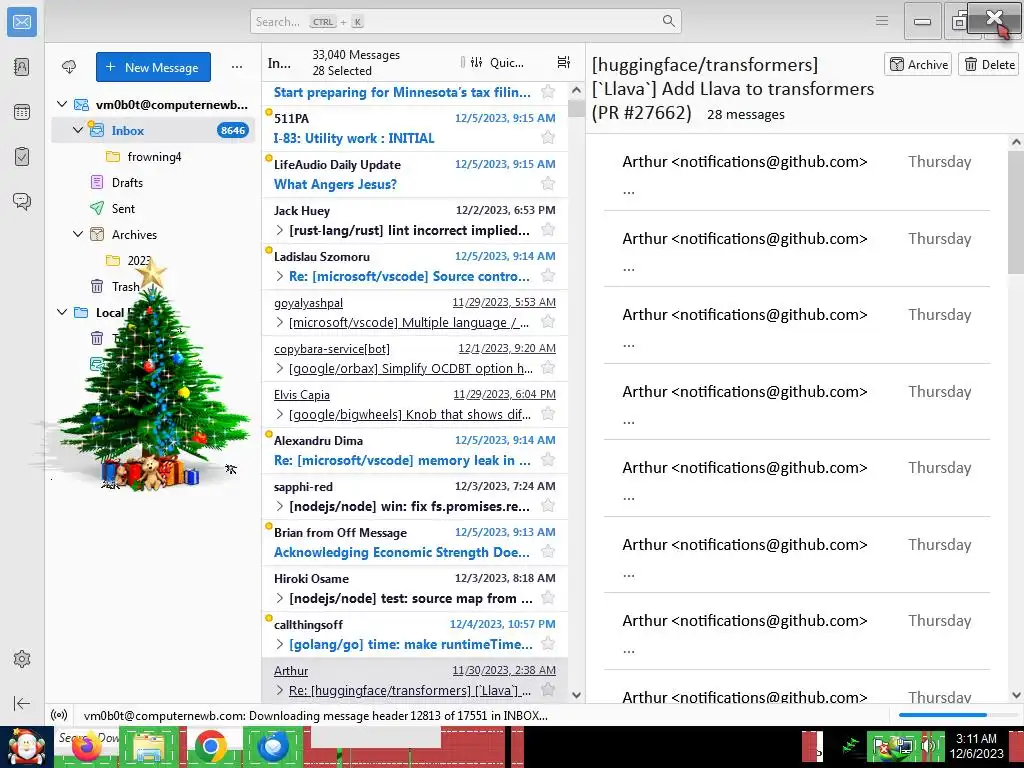Click the online status icon in status bar

point(59,715)
